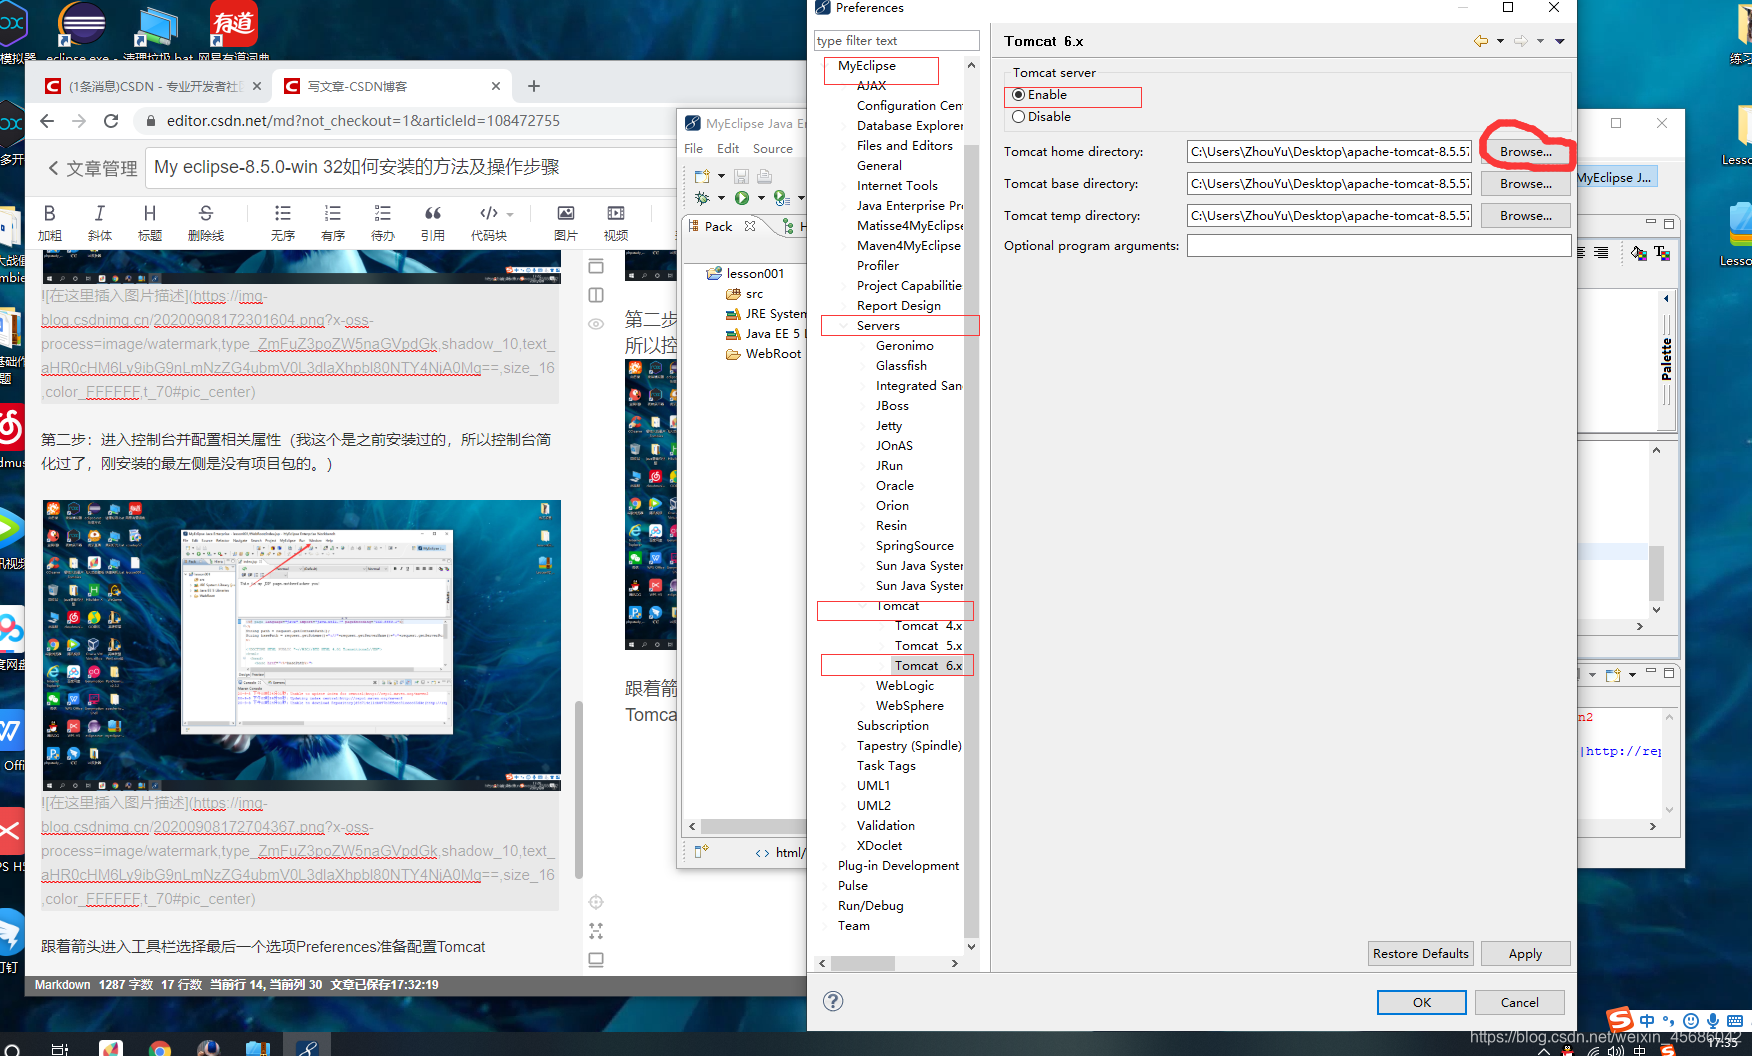The image size is (1752, 1056).
Task: Confirm preferences with OK
Action: click(x=1421, y=1003)
